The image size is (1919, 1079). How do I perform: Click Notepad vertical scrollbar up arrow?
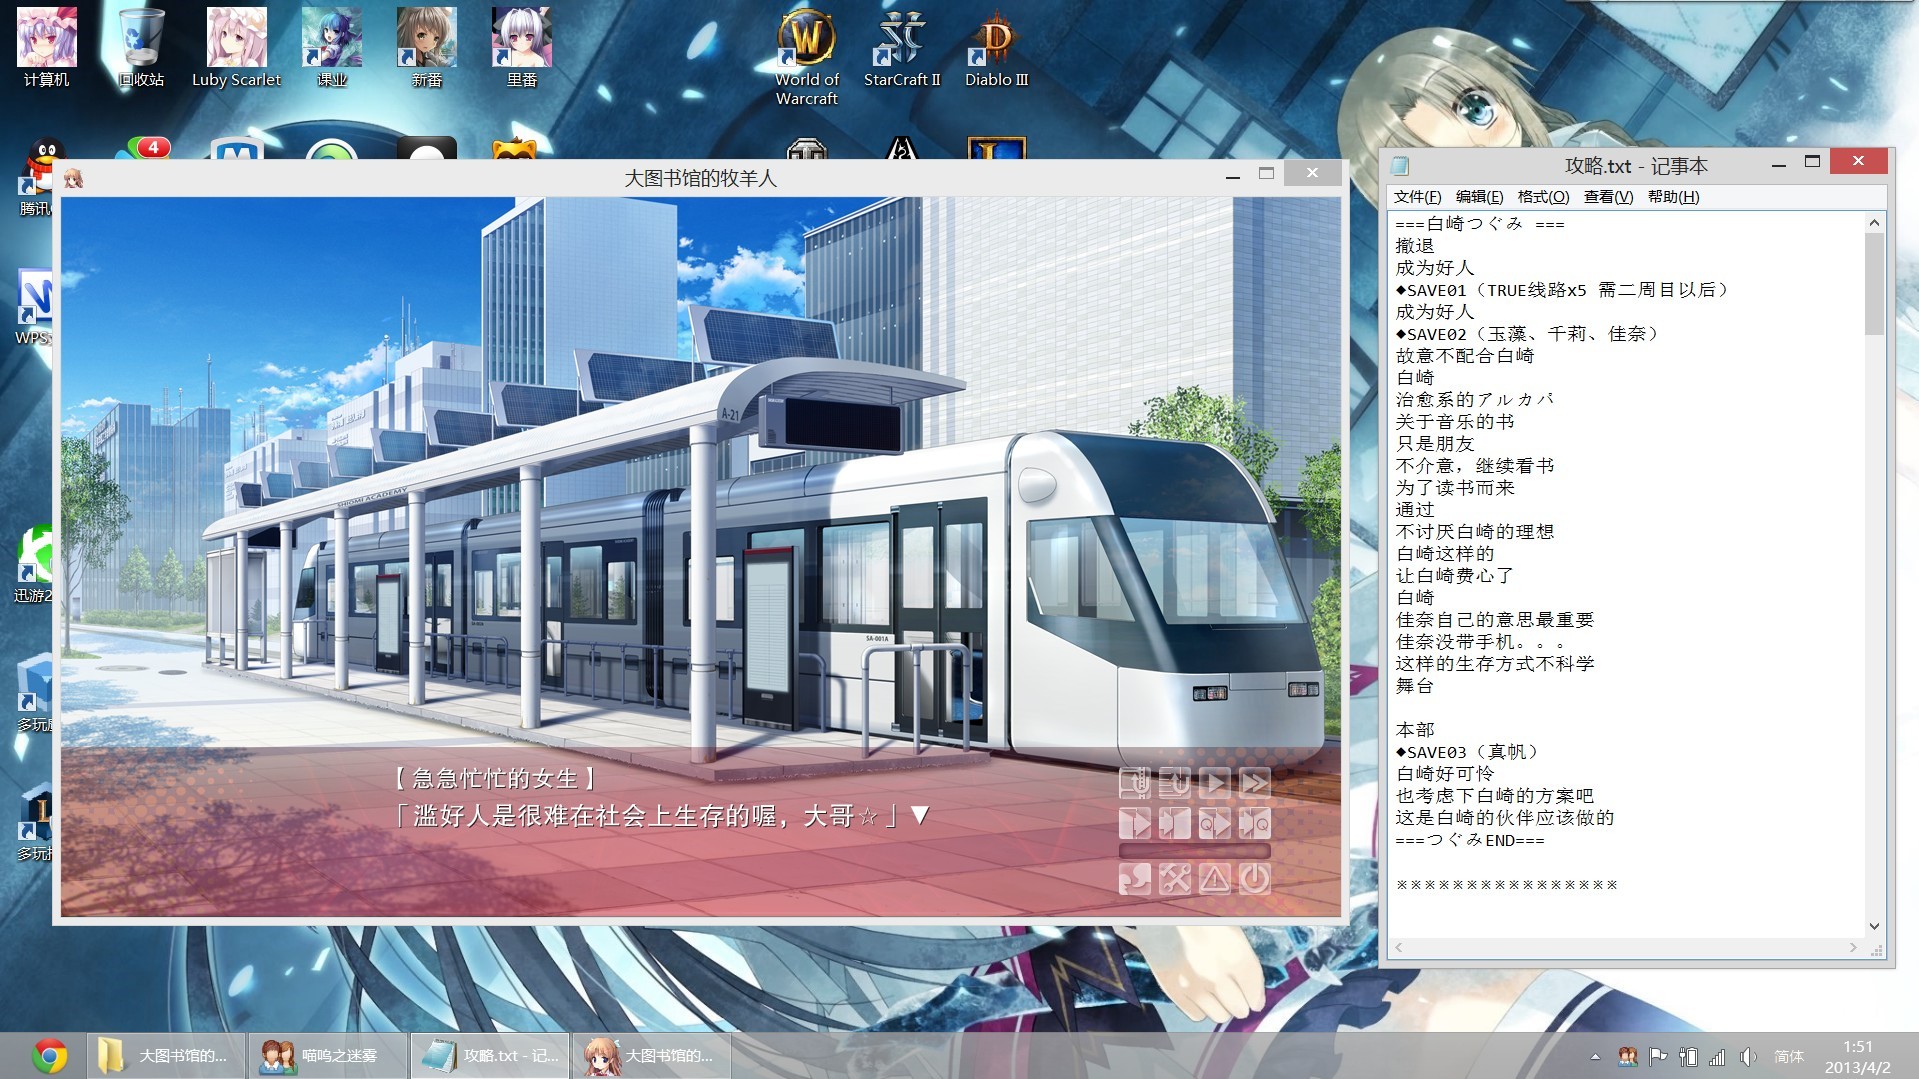[1874, 223]
